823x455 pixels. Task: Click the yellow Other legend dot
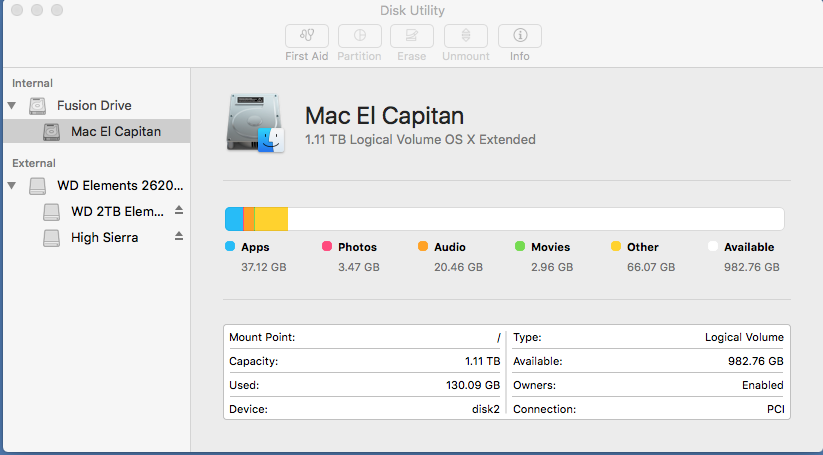point(616,246)
